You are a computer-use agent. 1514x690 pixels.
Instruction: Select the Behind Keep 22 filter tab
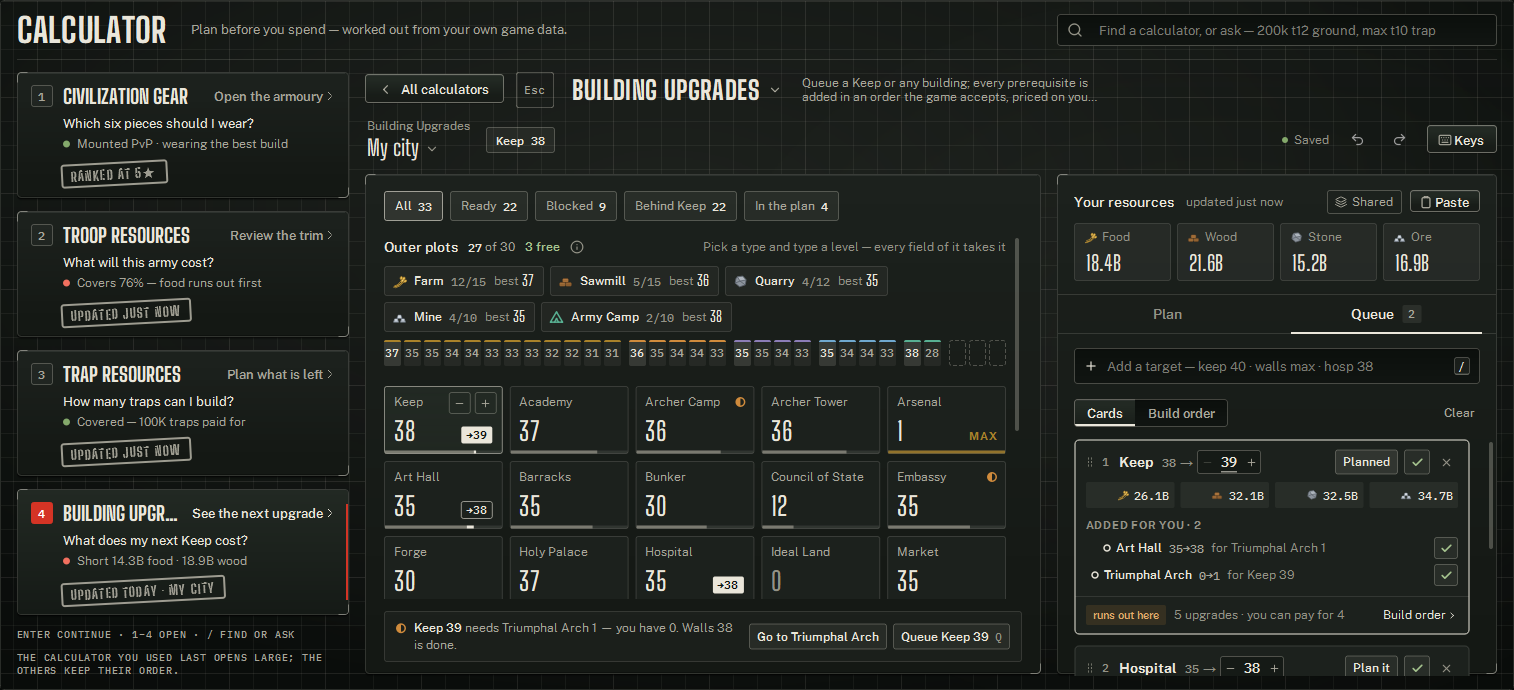pos(680,206)
